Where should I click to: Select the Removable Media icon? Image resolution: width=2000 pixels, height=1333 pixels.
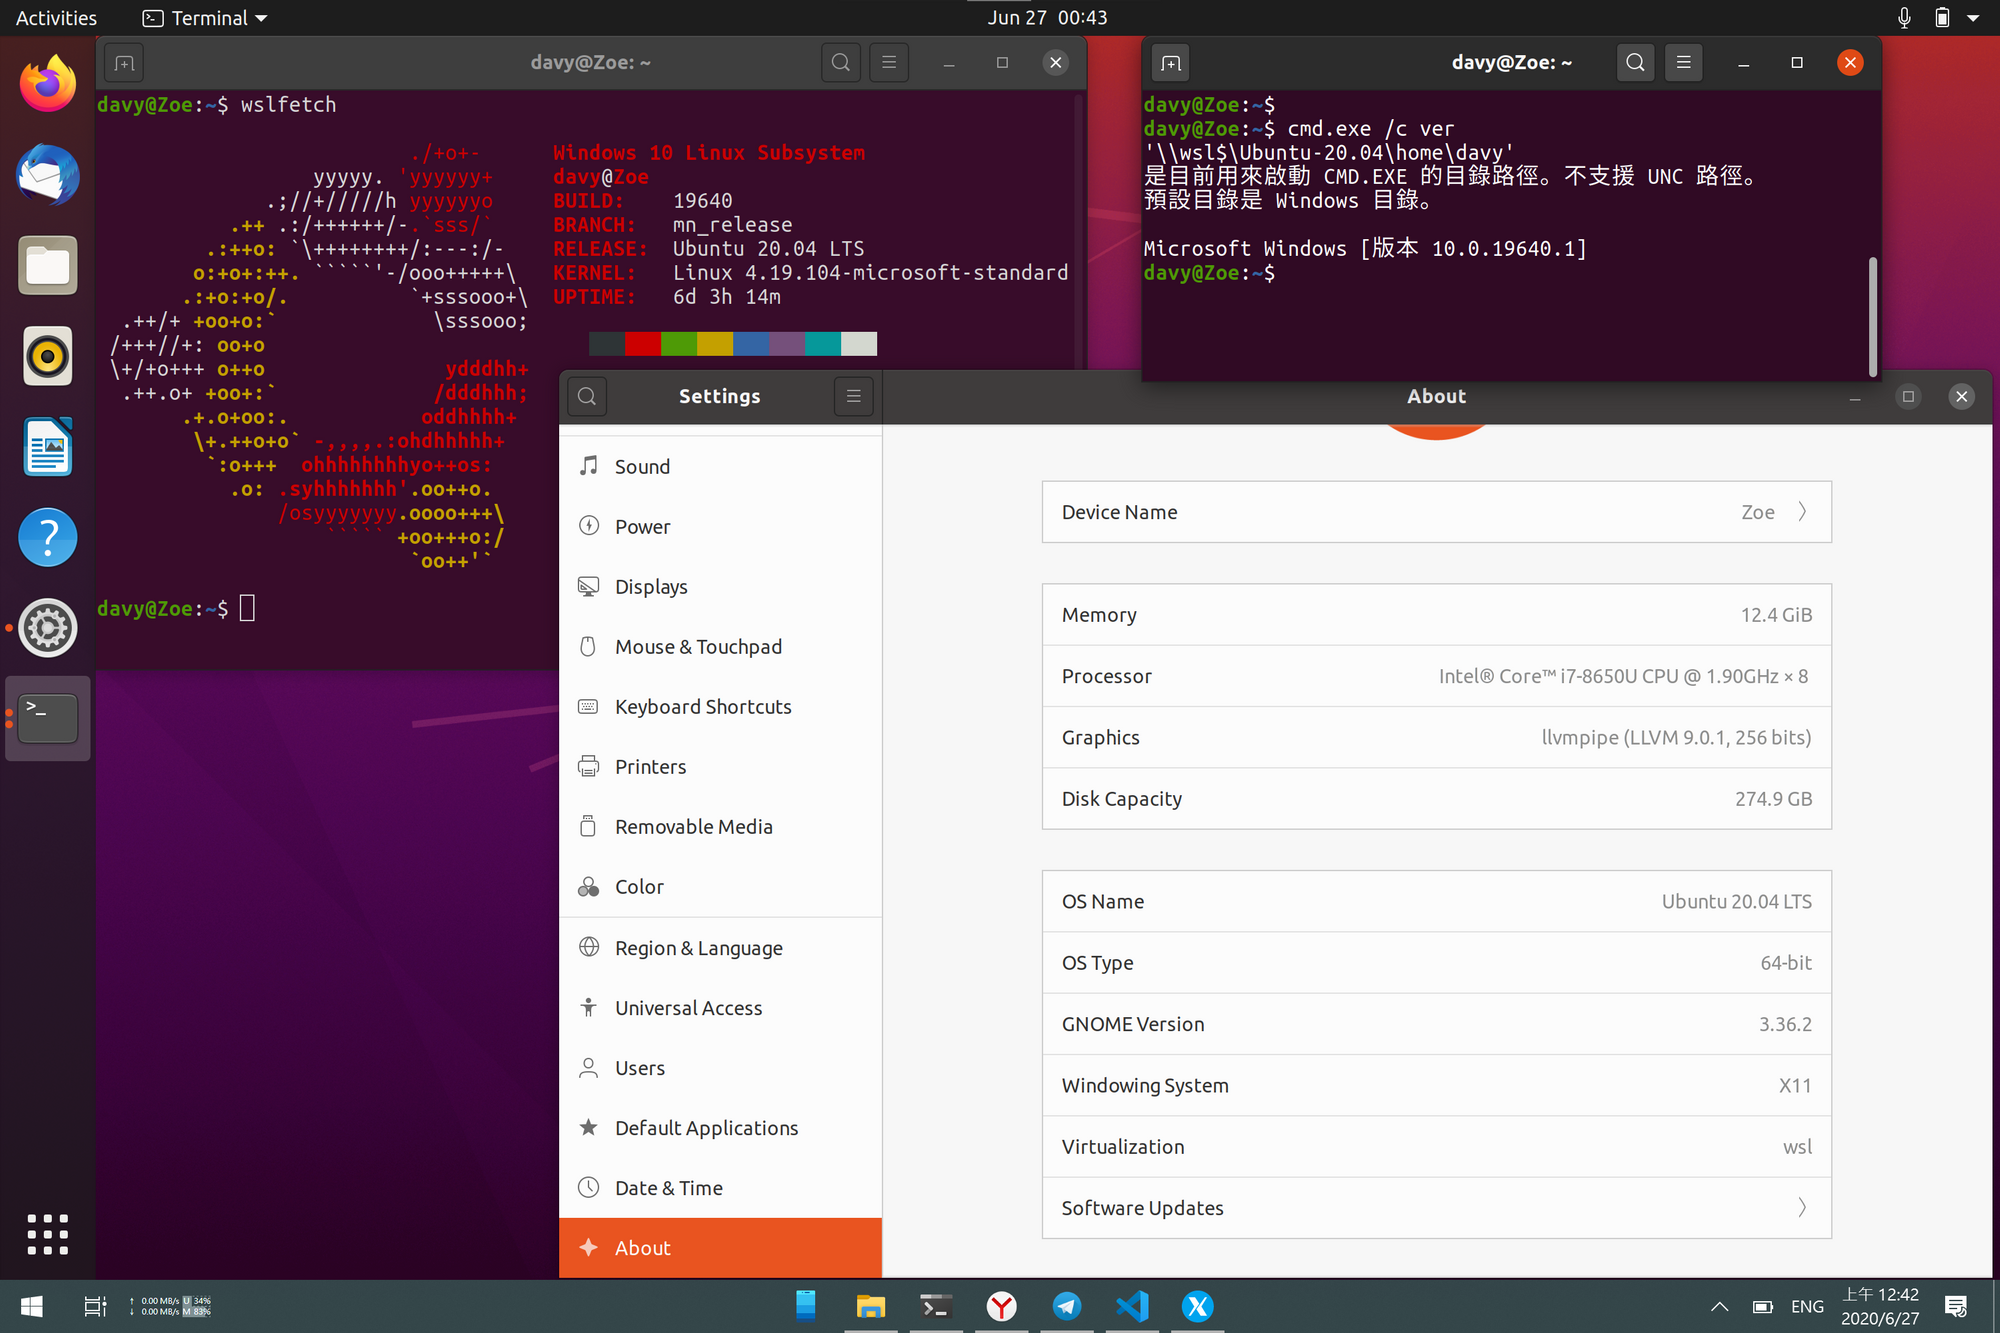coord(589,826)
